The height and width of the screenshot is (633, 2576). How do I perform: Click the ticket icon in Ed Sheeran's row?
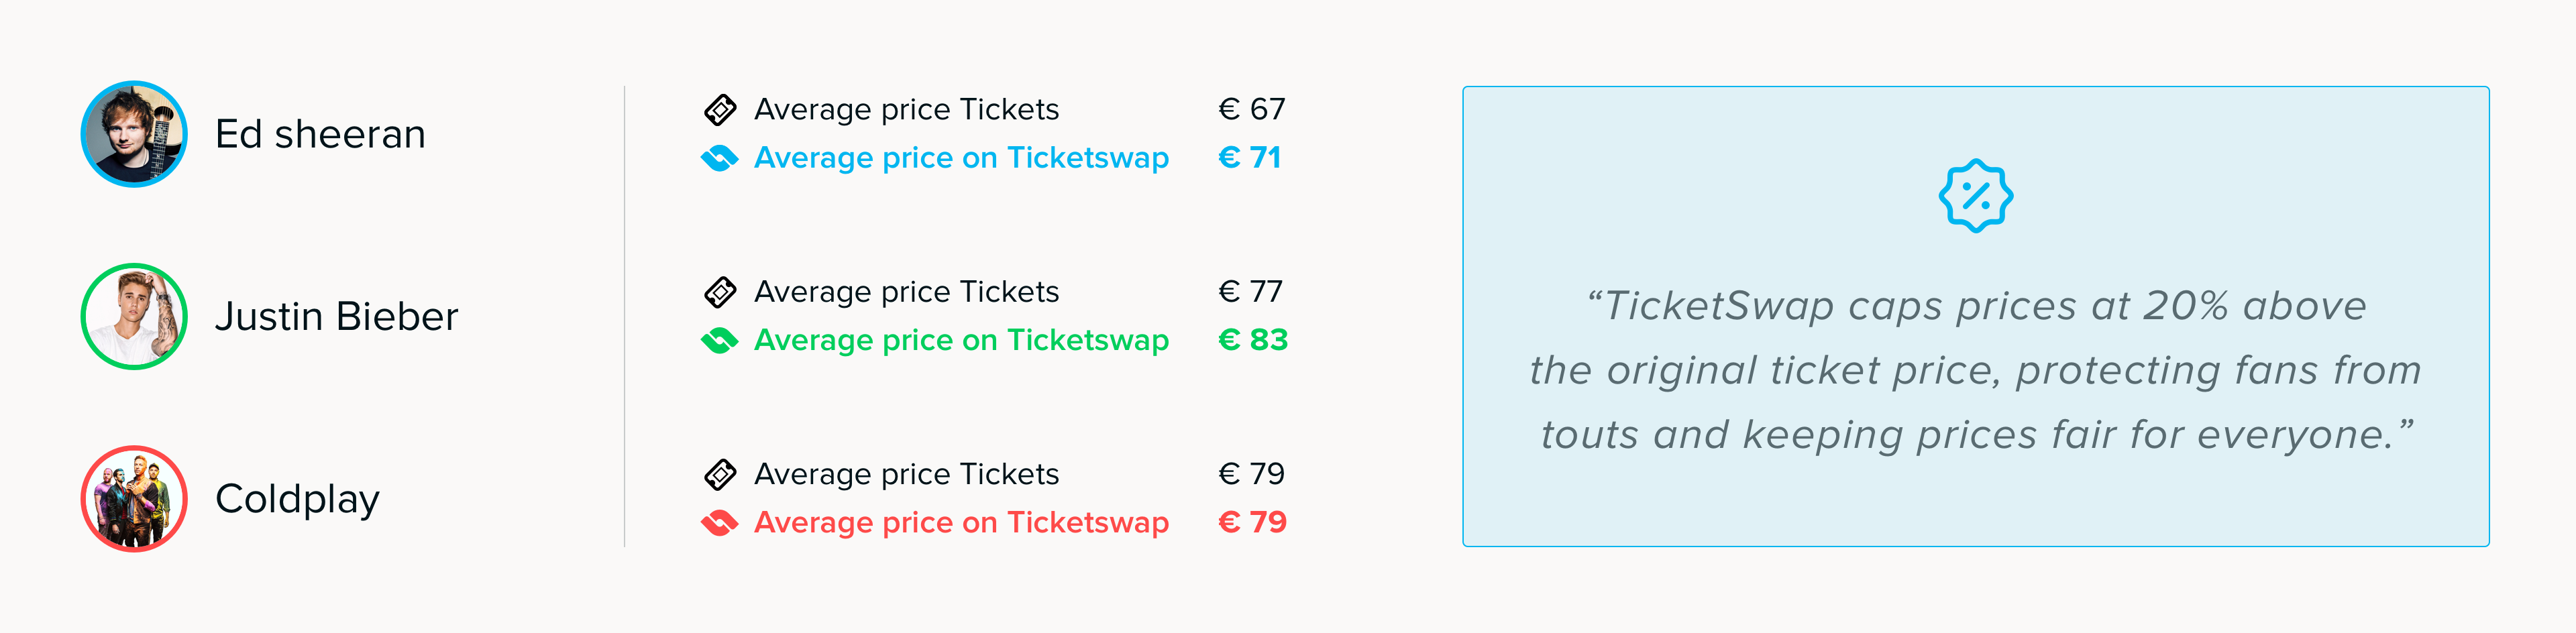[720, 109]
